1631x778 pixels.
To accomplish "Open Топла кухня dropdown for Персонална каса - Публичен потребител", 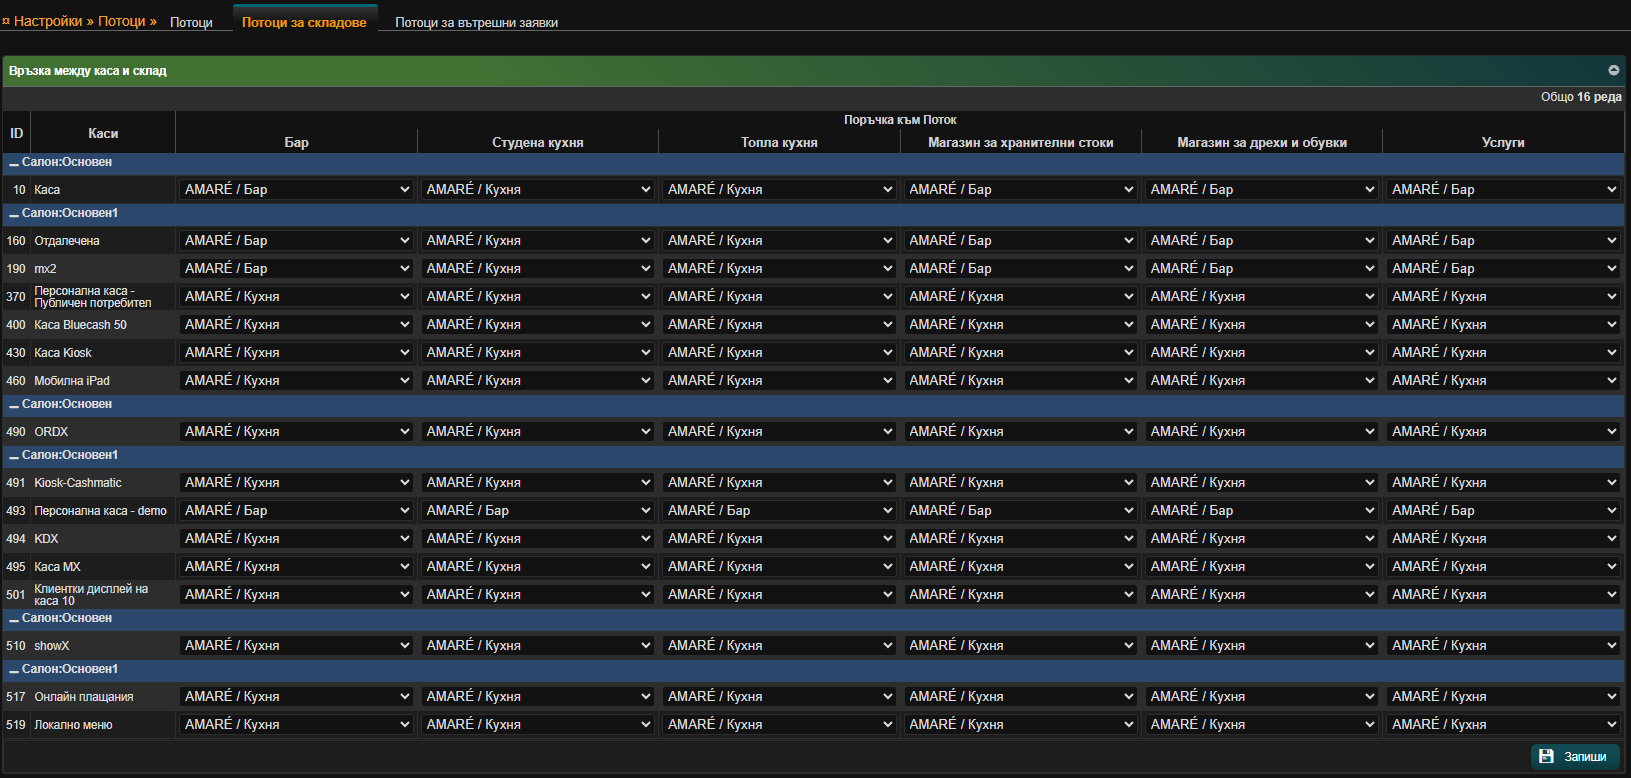I will (779, 296).
